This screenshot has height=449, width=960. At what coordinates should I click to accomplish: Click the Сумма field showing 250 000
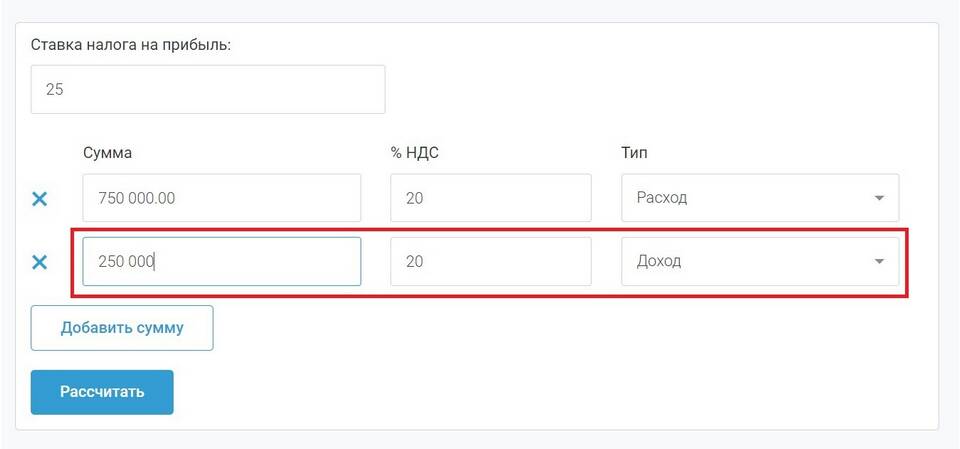coord(222,262)
